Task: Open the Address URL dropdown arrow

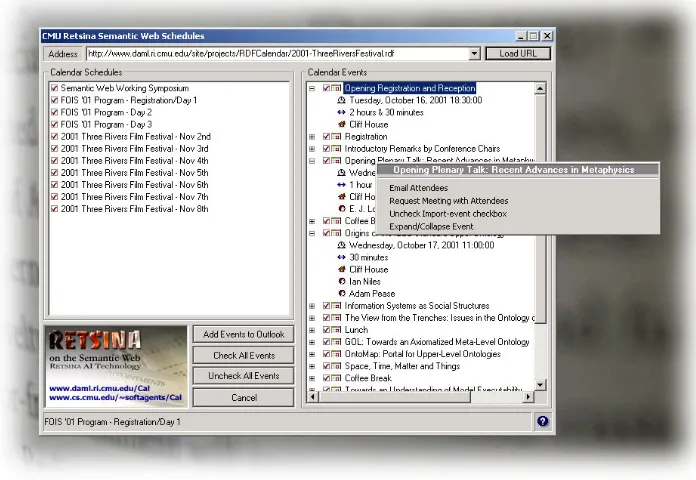Action: coord(474,54)
